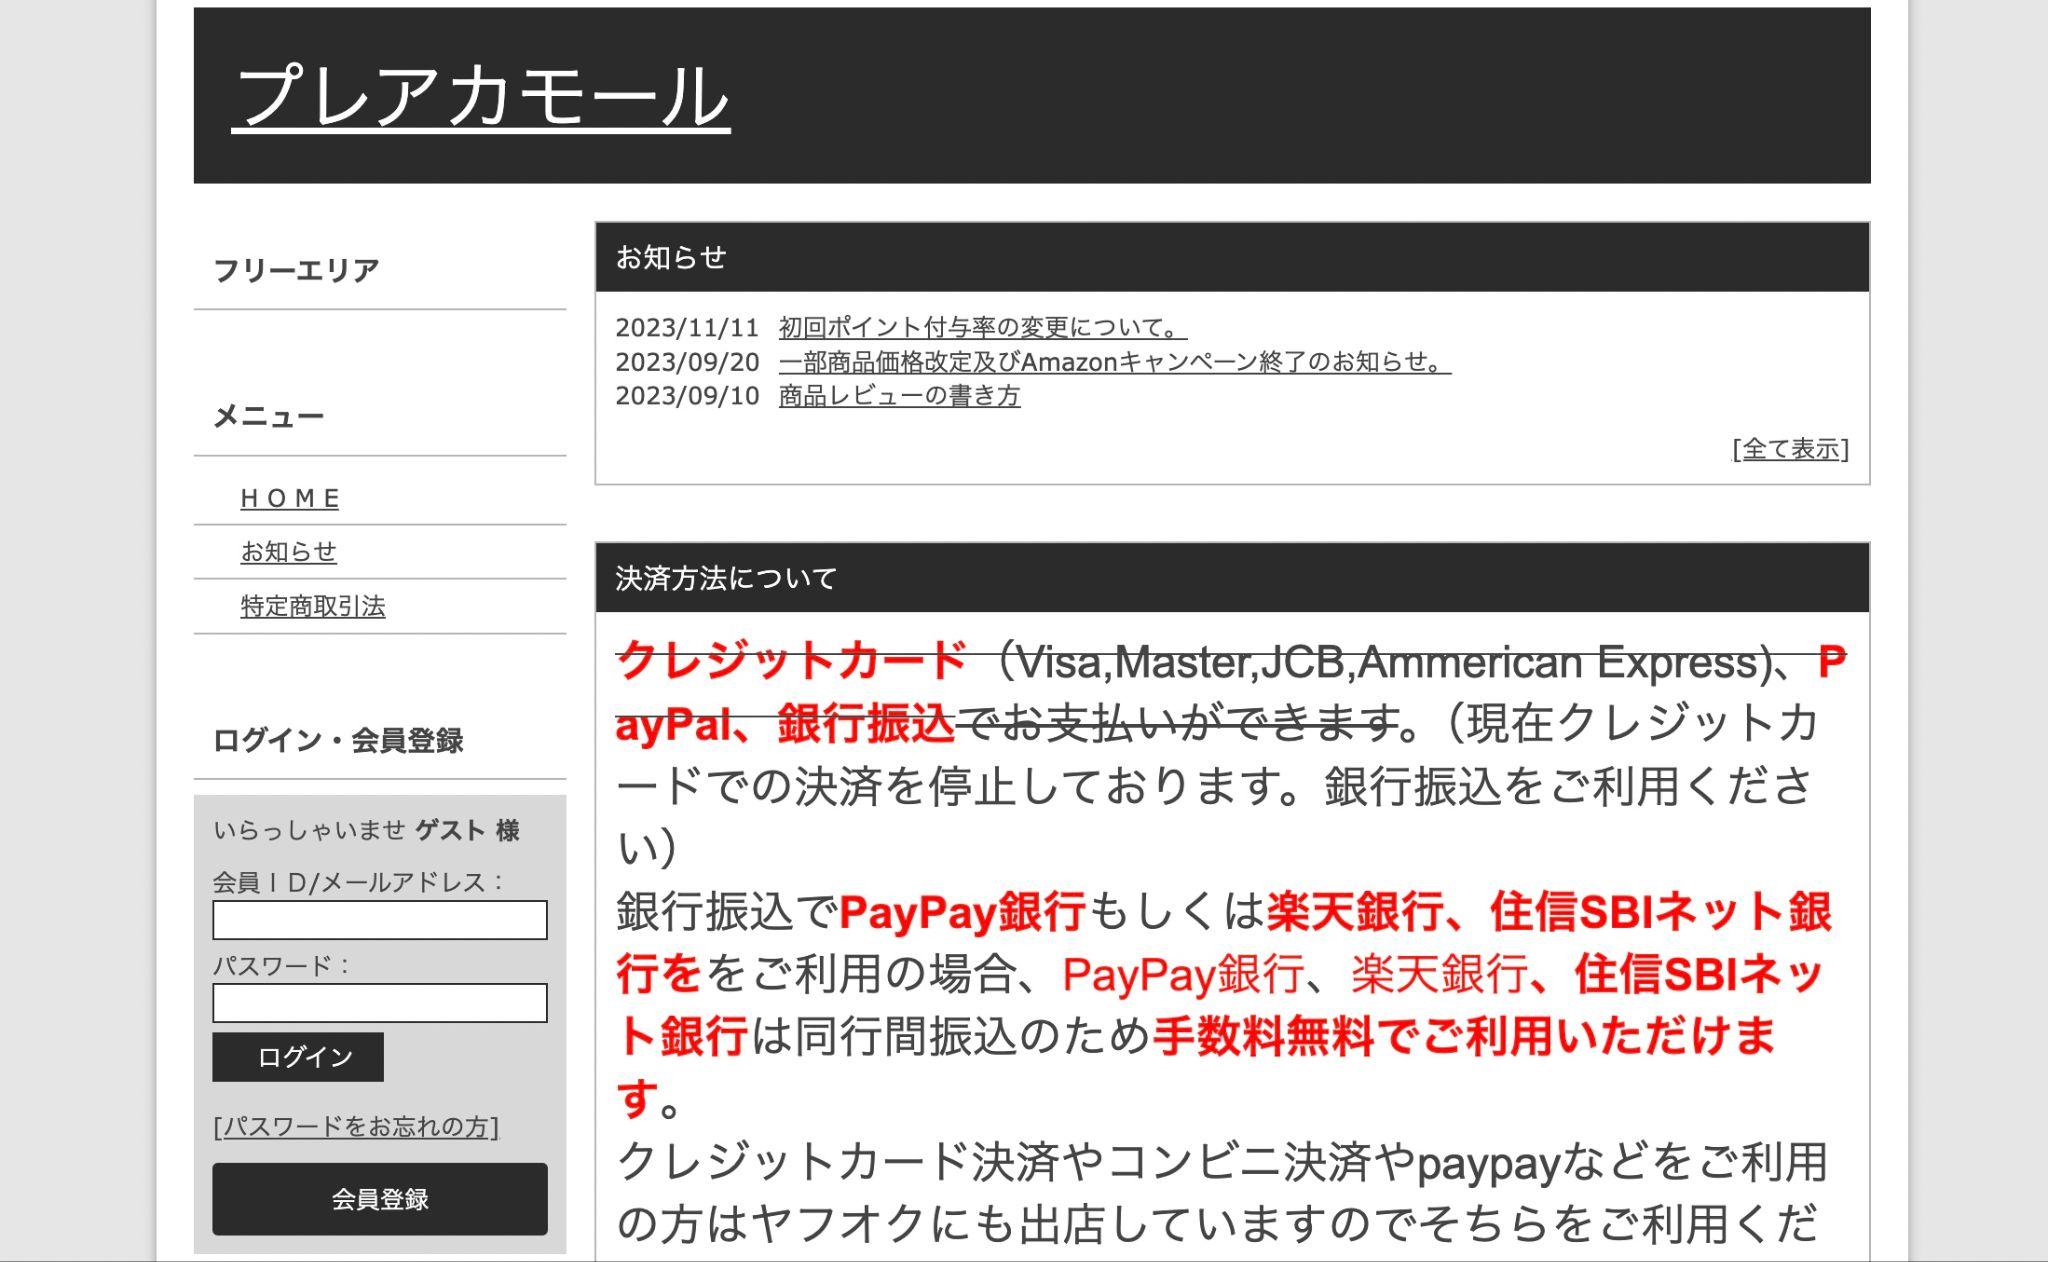
Task: Open 特定商取引法 menu link
Action: click(313, 606)
